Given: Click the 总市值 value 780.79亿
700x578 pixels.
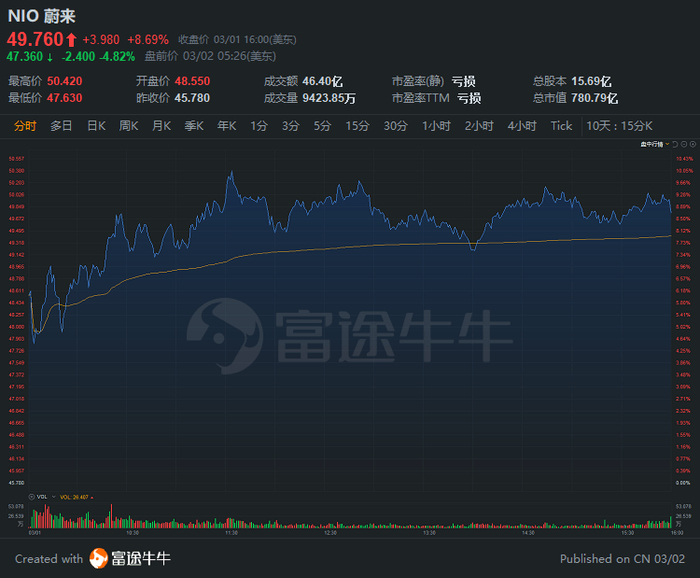Looking at the screenshot, I should tap(595, 98).
